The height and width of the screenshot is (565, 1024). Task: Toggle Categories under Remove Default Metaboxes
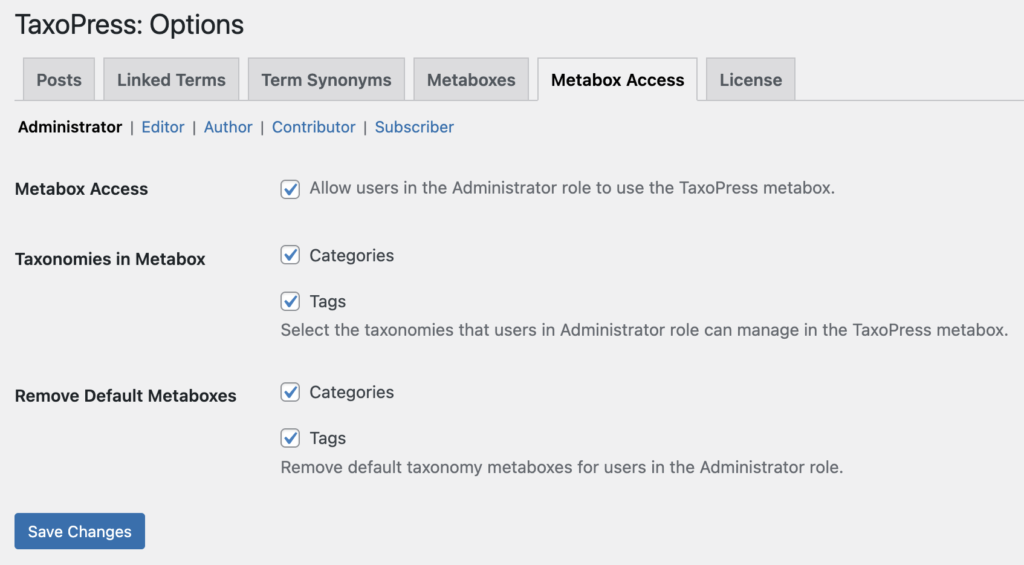[x=290, y=392]
